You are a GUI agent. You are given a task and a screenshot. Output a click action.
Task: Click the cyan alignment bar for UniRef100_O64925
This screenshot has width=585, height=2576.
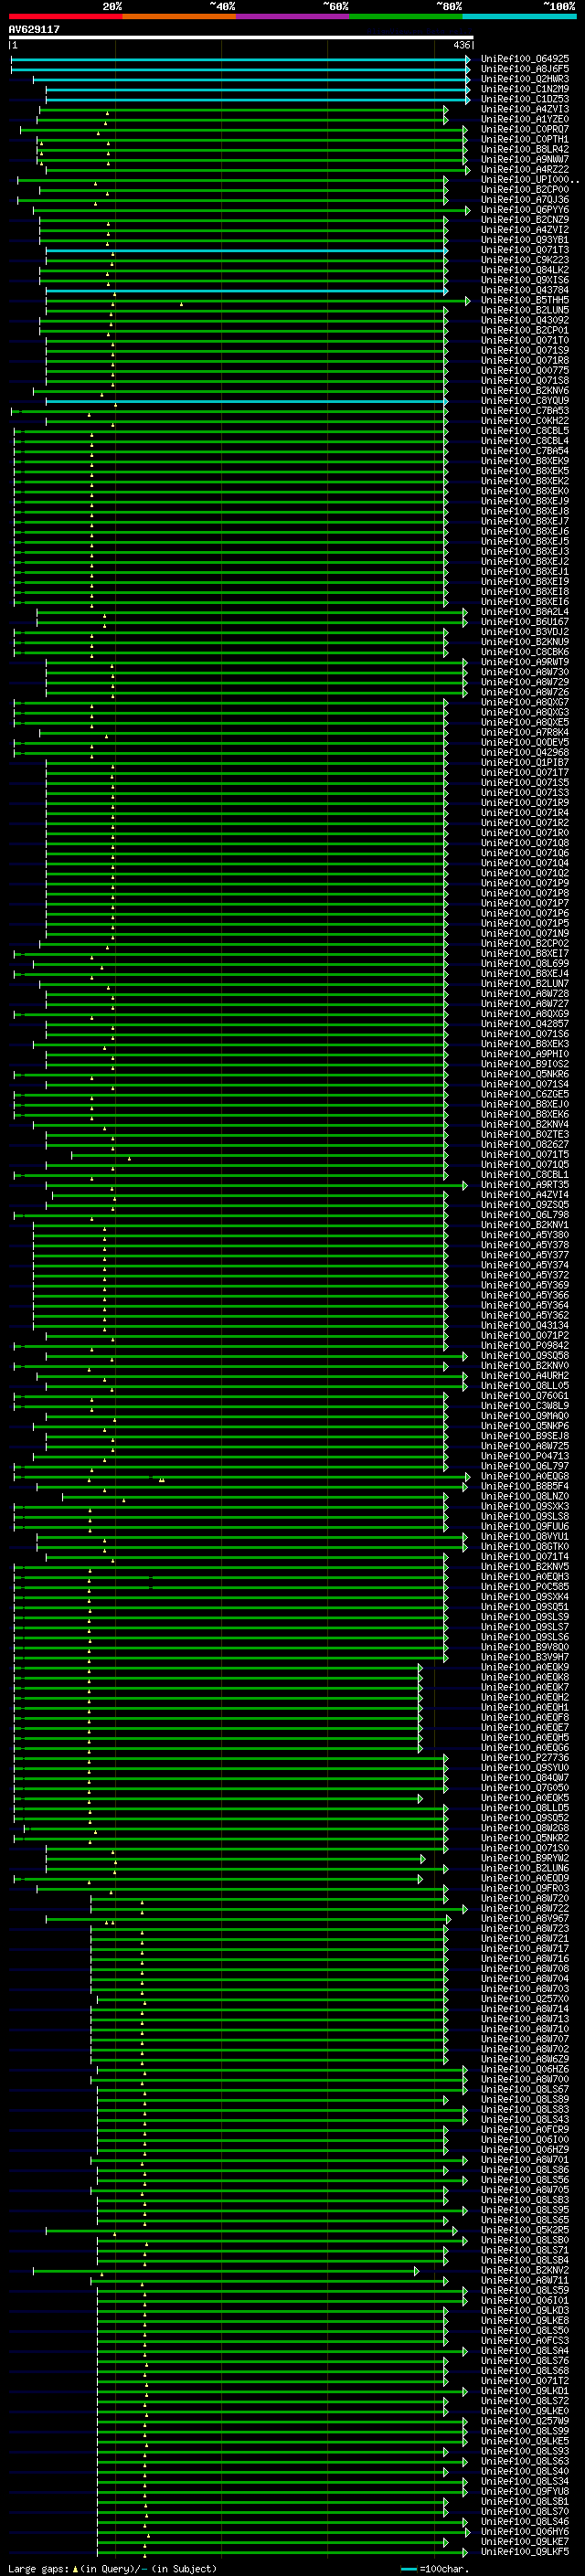(240, 59)
